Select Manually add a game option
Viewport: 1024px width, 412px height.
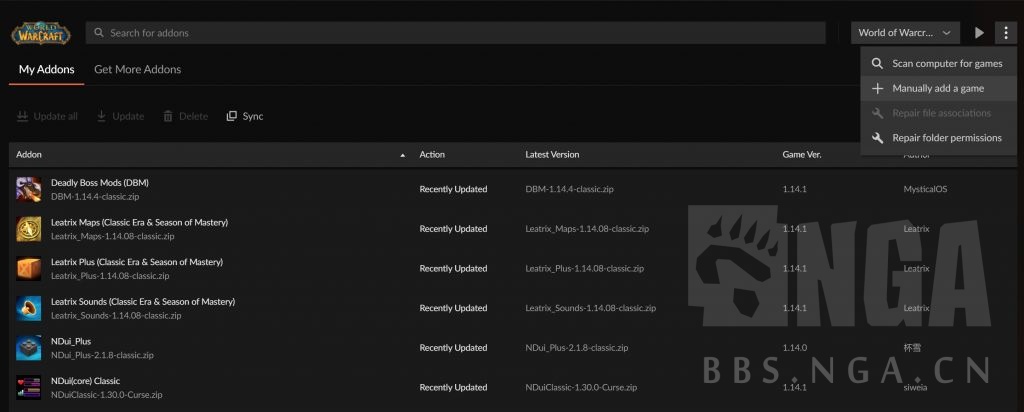click(x=937, y=88)
